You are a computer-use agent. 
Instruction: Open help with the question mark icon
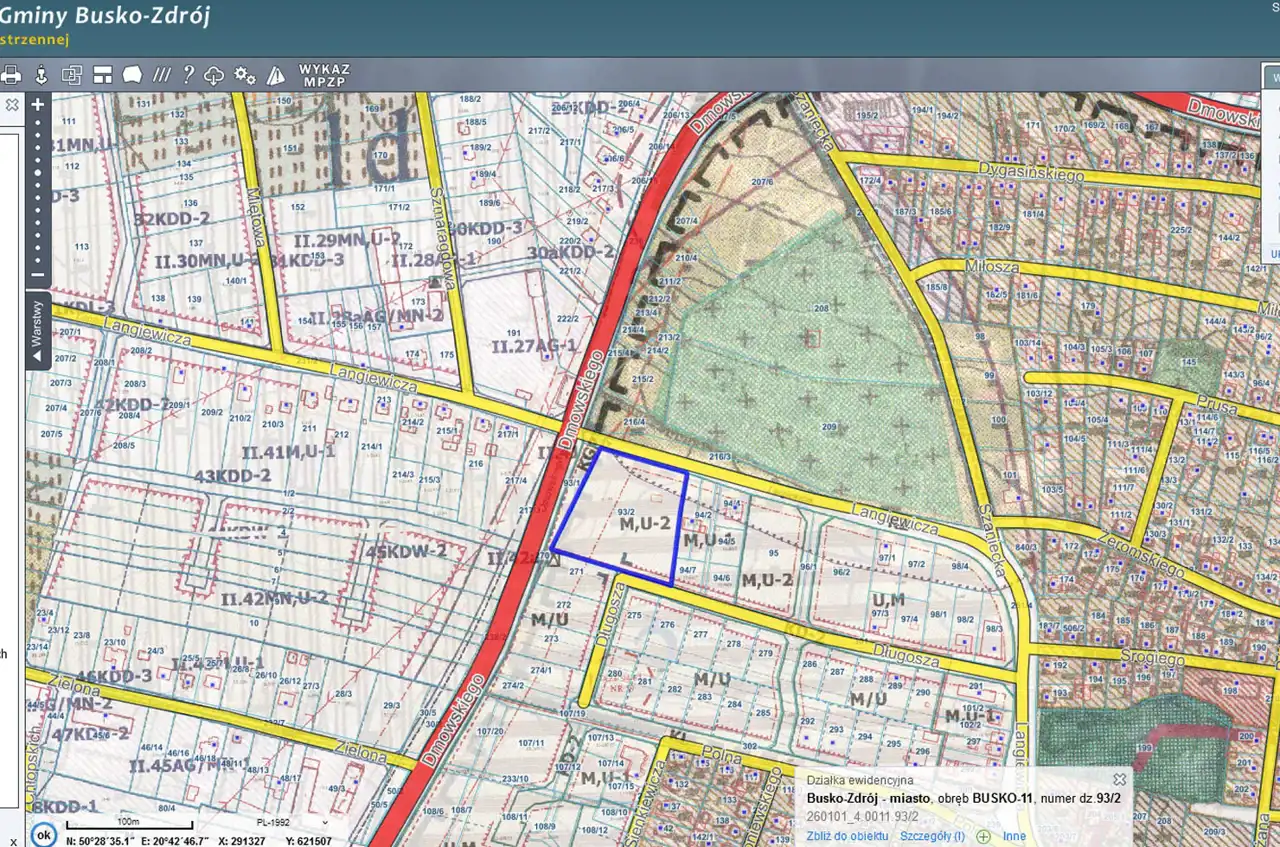click(188, 75)
